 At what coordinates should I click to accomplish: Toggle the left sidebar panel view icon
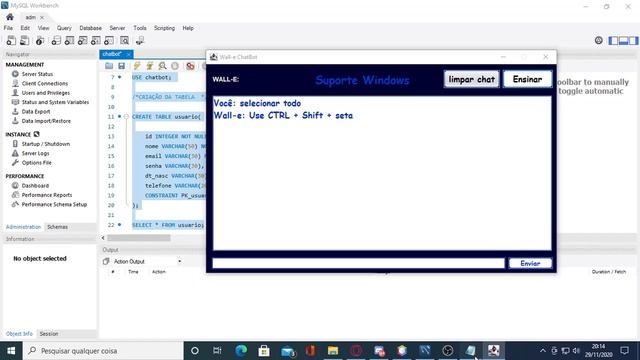613,40
